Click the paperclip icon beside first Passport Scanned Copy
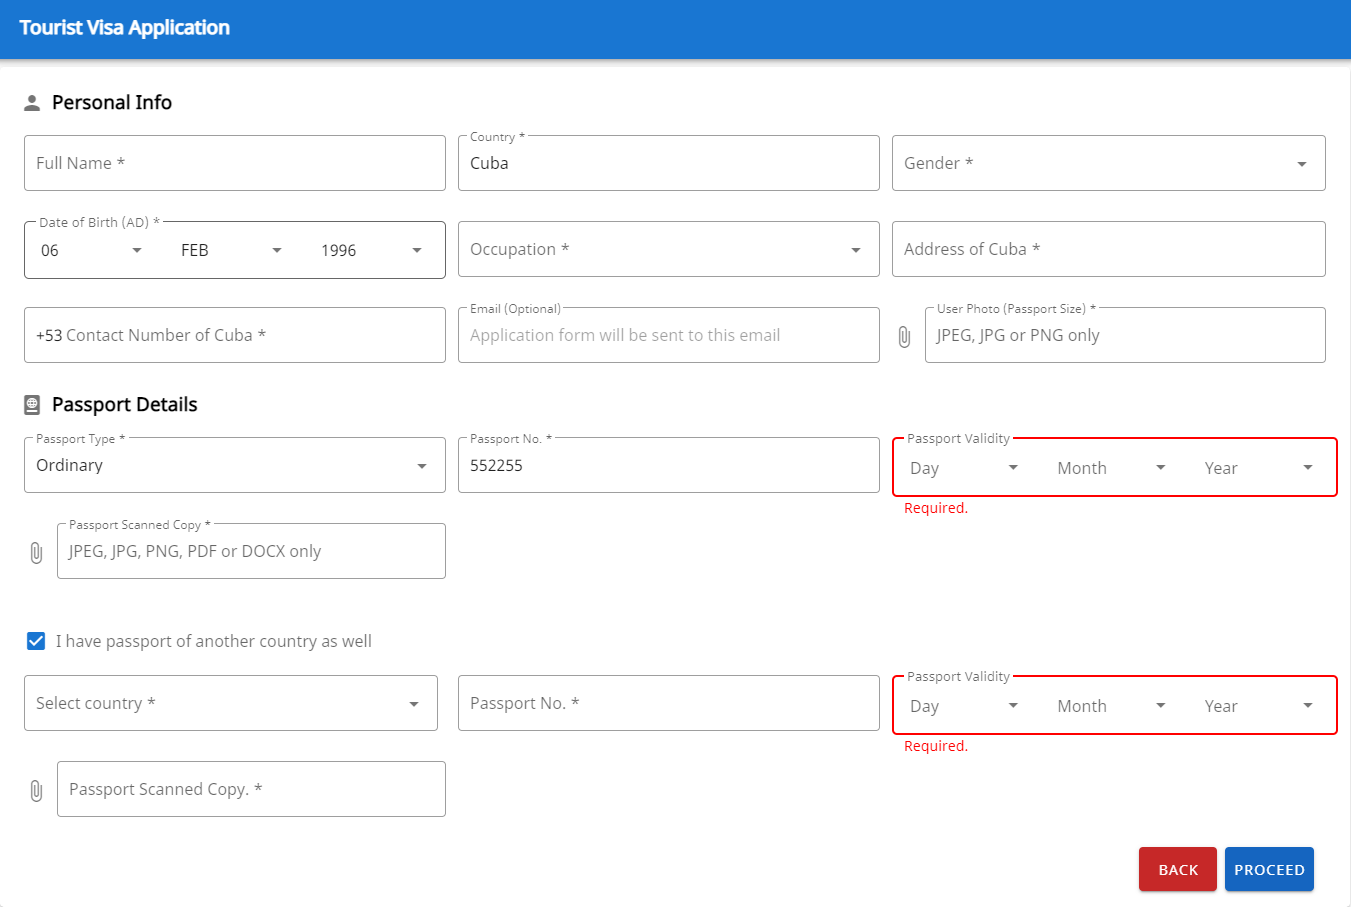 (x=36, y=553)
